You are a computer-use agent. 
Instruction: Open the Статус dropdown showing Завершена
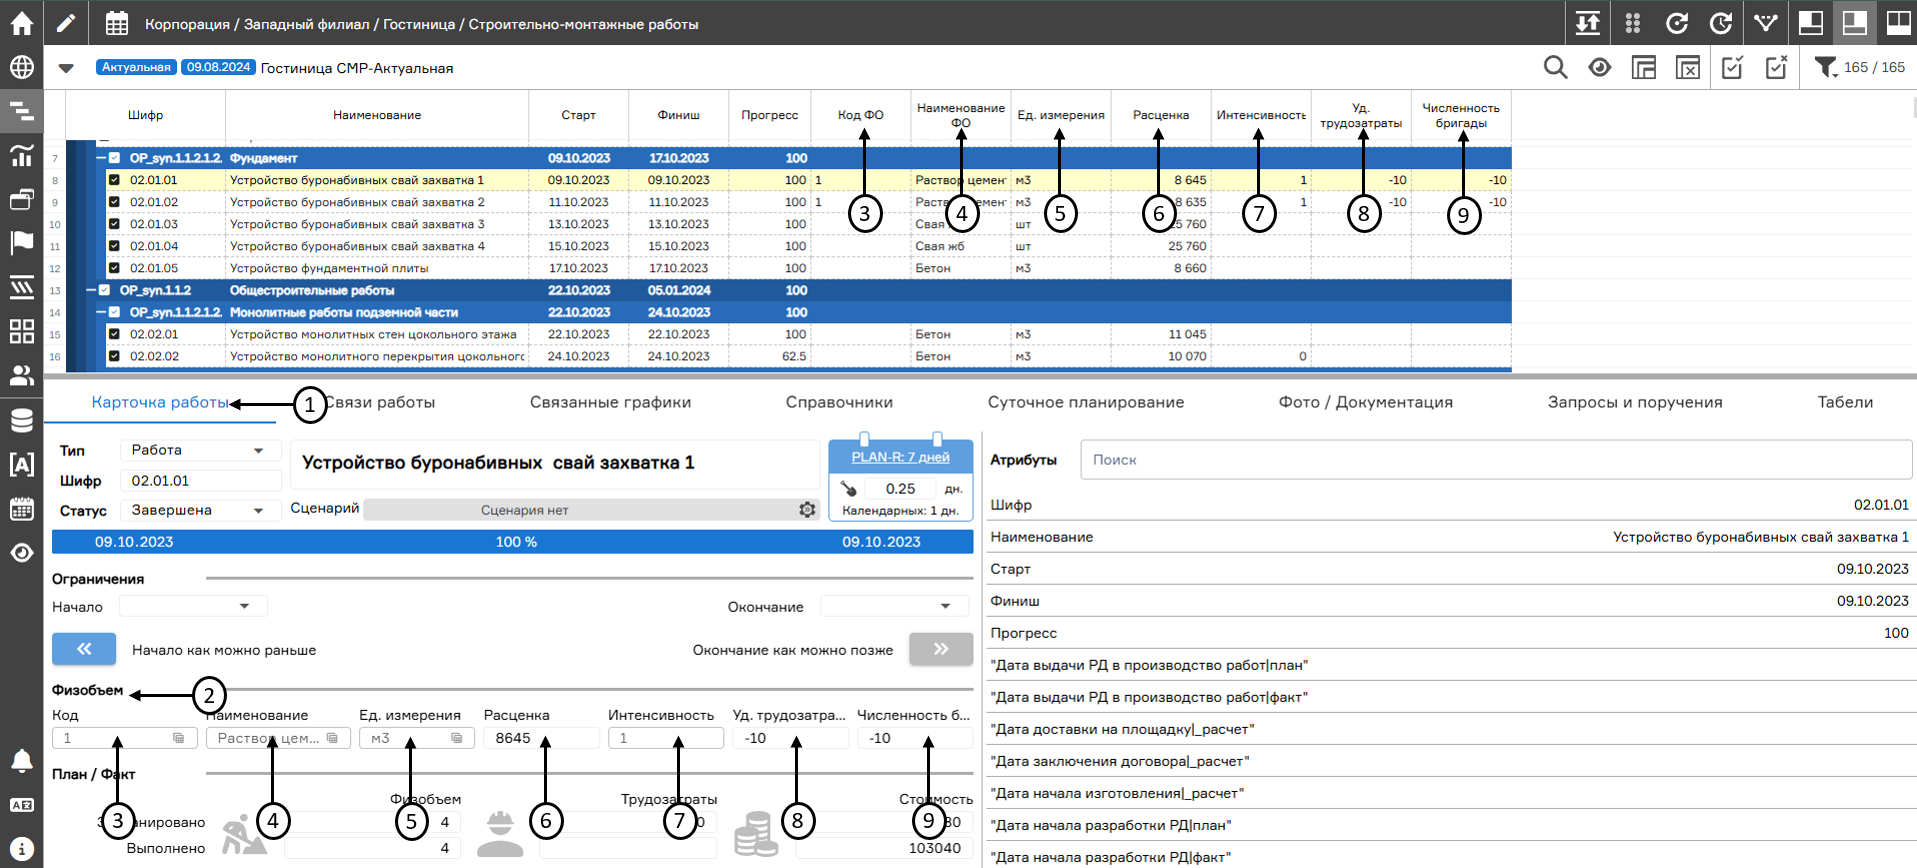point(199,510)
